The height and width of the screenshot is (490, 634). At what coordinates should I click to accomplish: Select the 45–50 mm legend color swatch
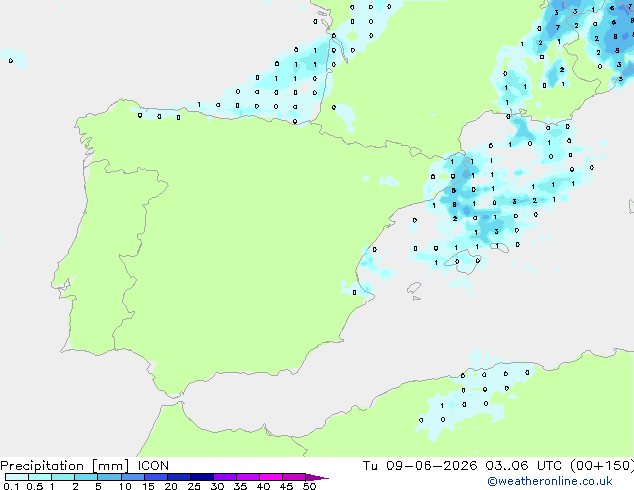coord(294,477)
